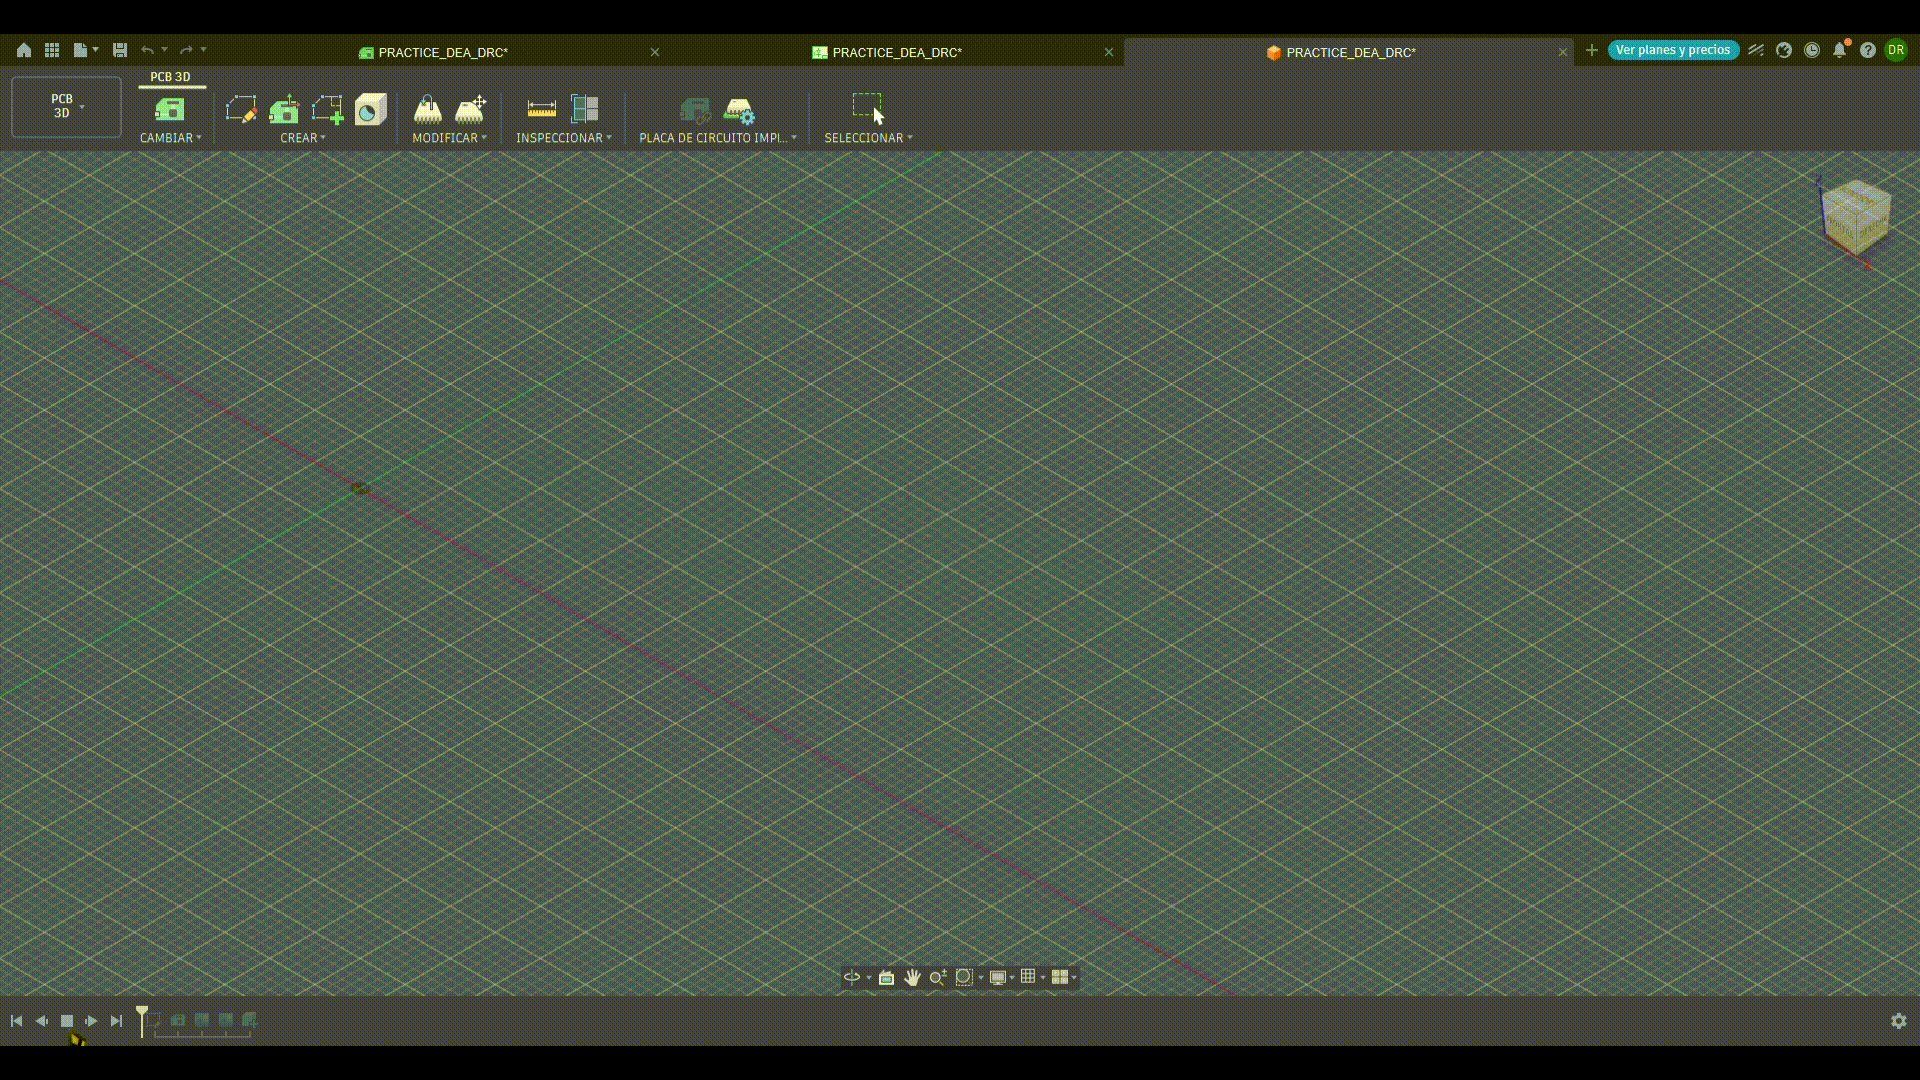Open the DR user account menu
Screen dimensions: 1920x1080
[1896, 50]
